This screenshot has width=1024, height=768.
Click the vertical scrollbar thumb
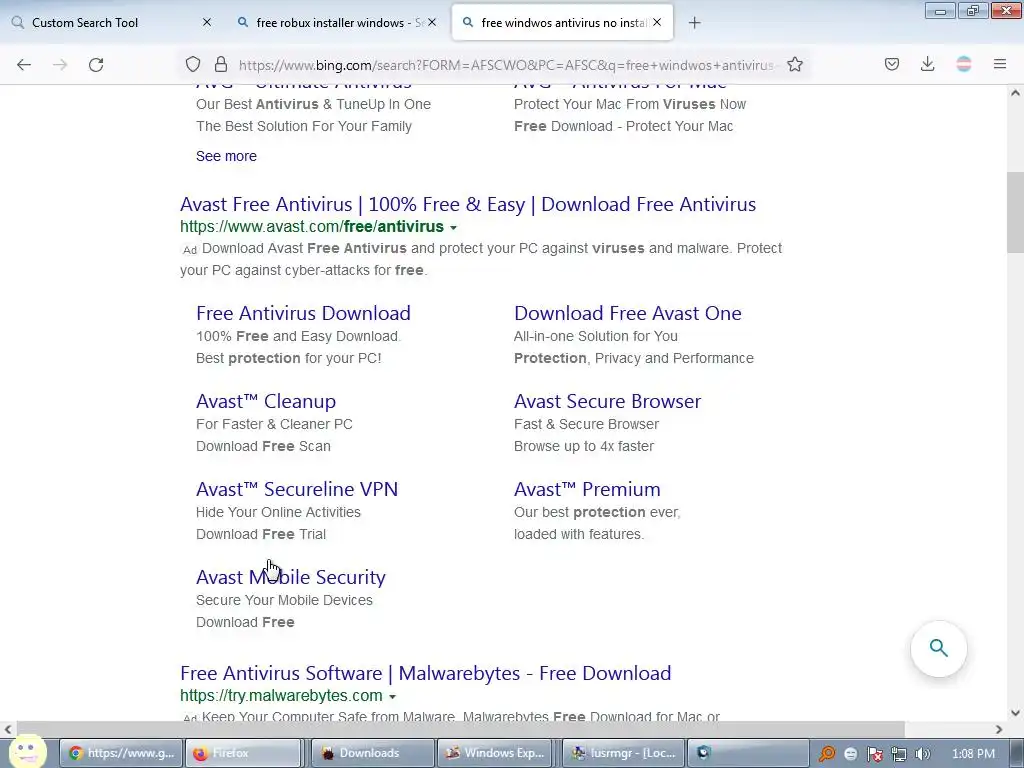point(1015,212)
